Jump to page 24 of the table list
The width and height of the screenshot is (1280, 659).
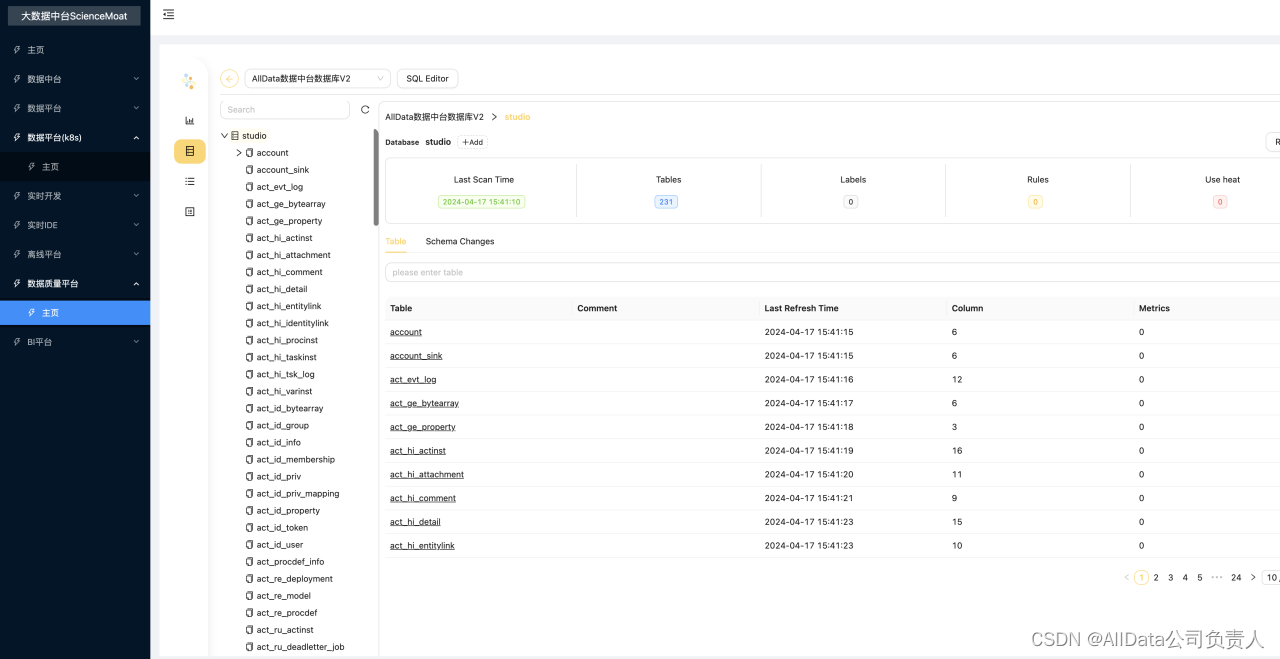(x=1236, y=577)
